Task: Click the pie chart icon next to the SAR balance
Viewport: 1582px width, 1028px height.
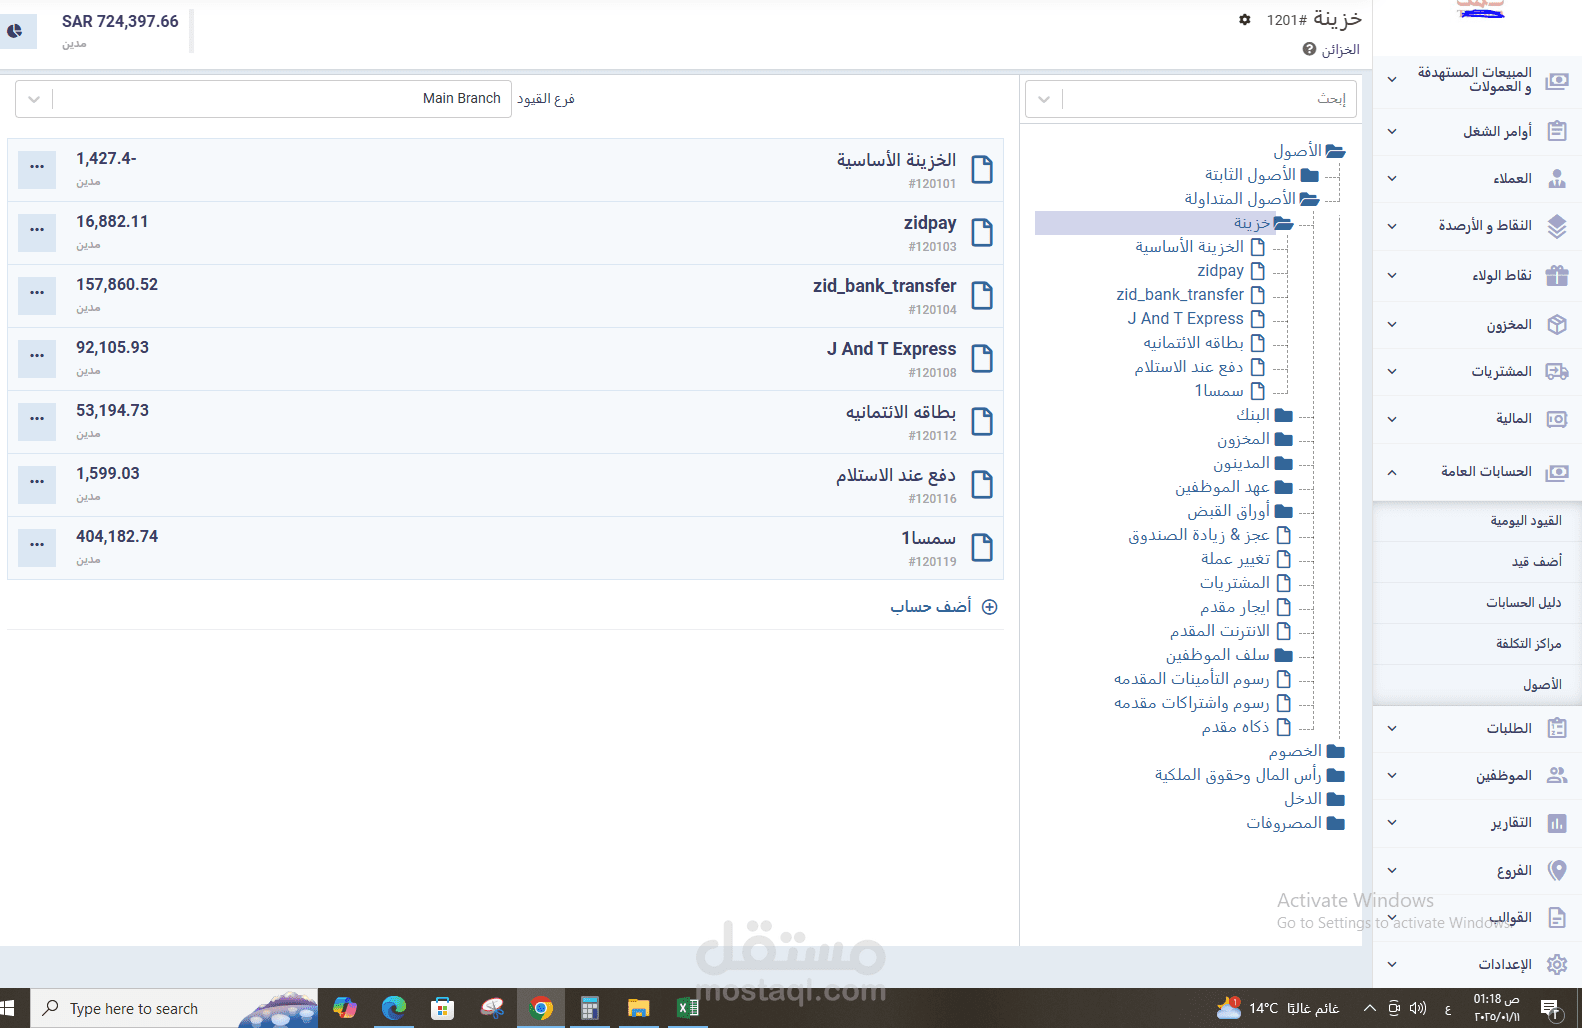Action: coord(15,31)
